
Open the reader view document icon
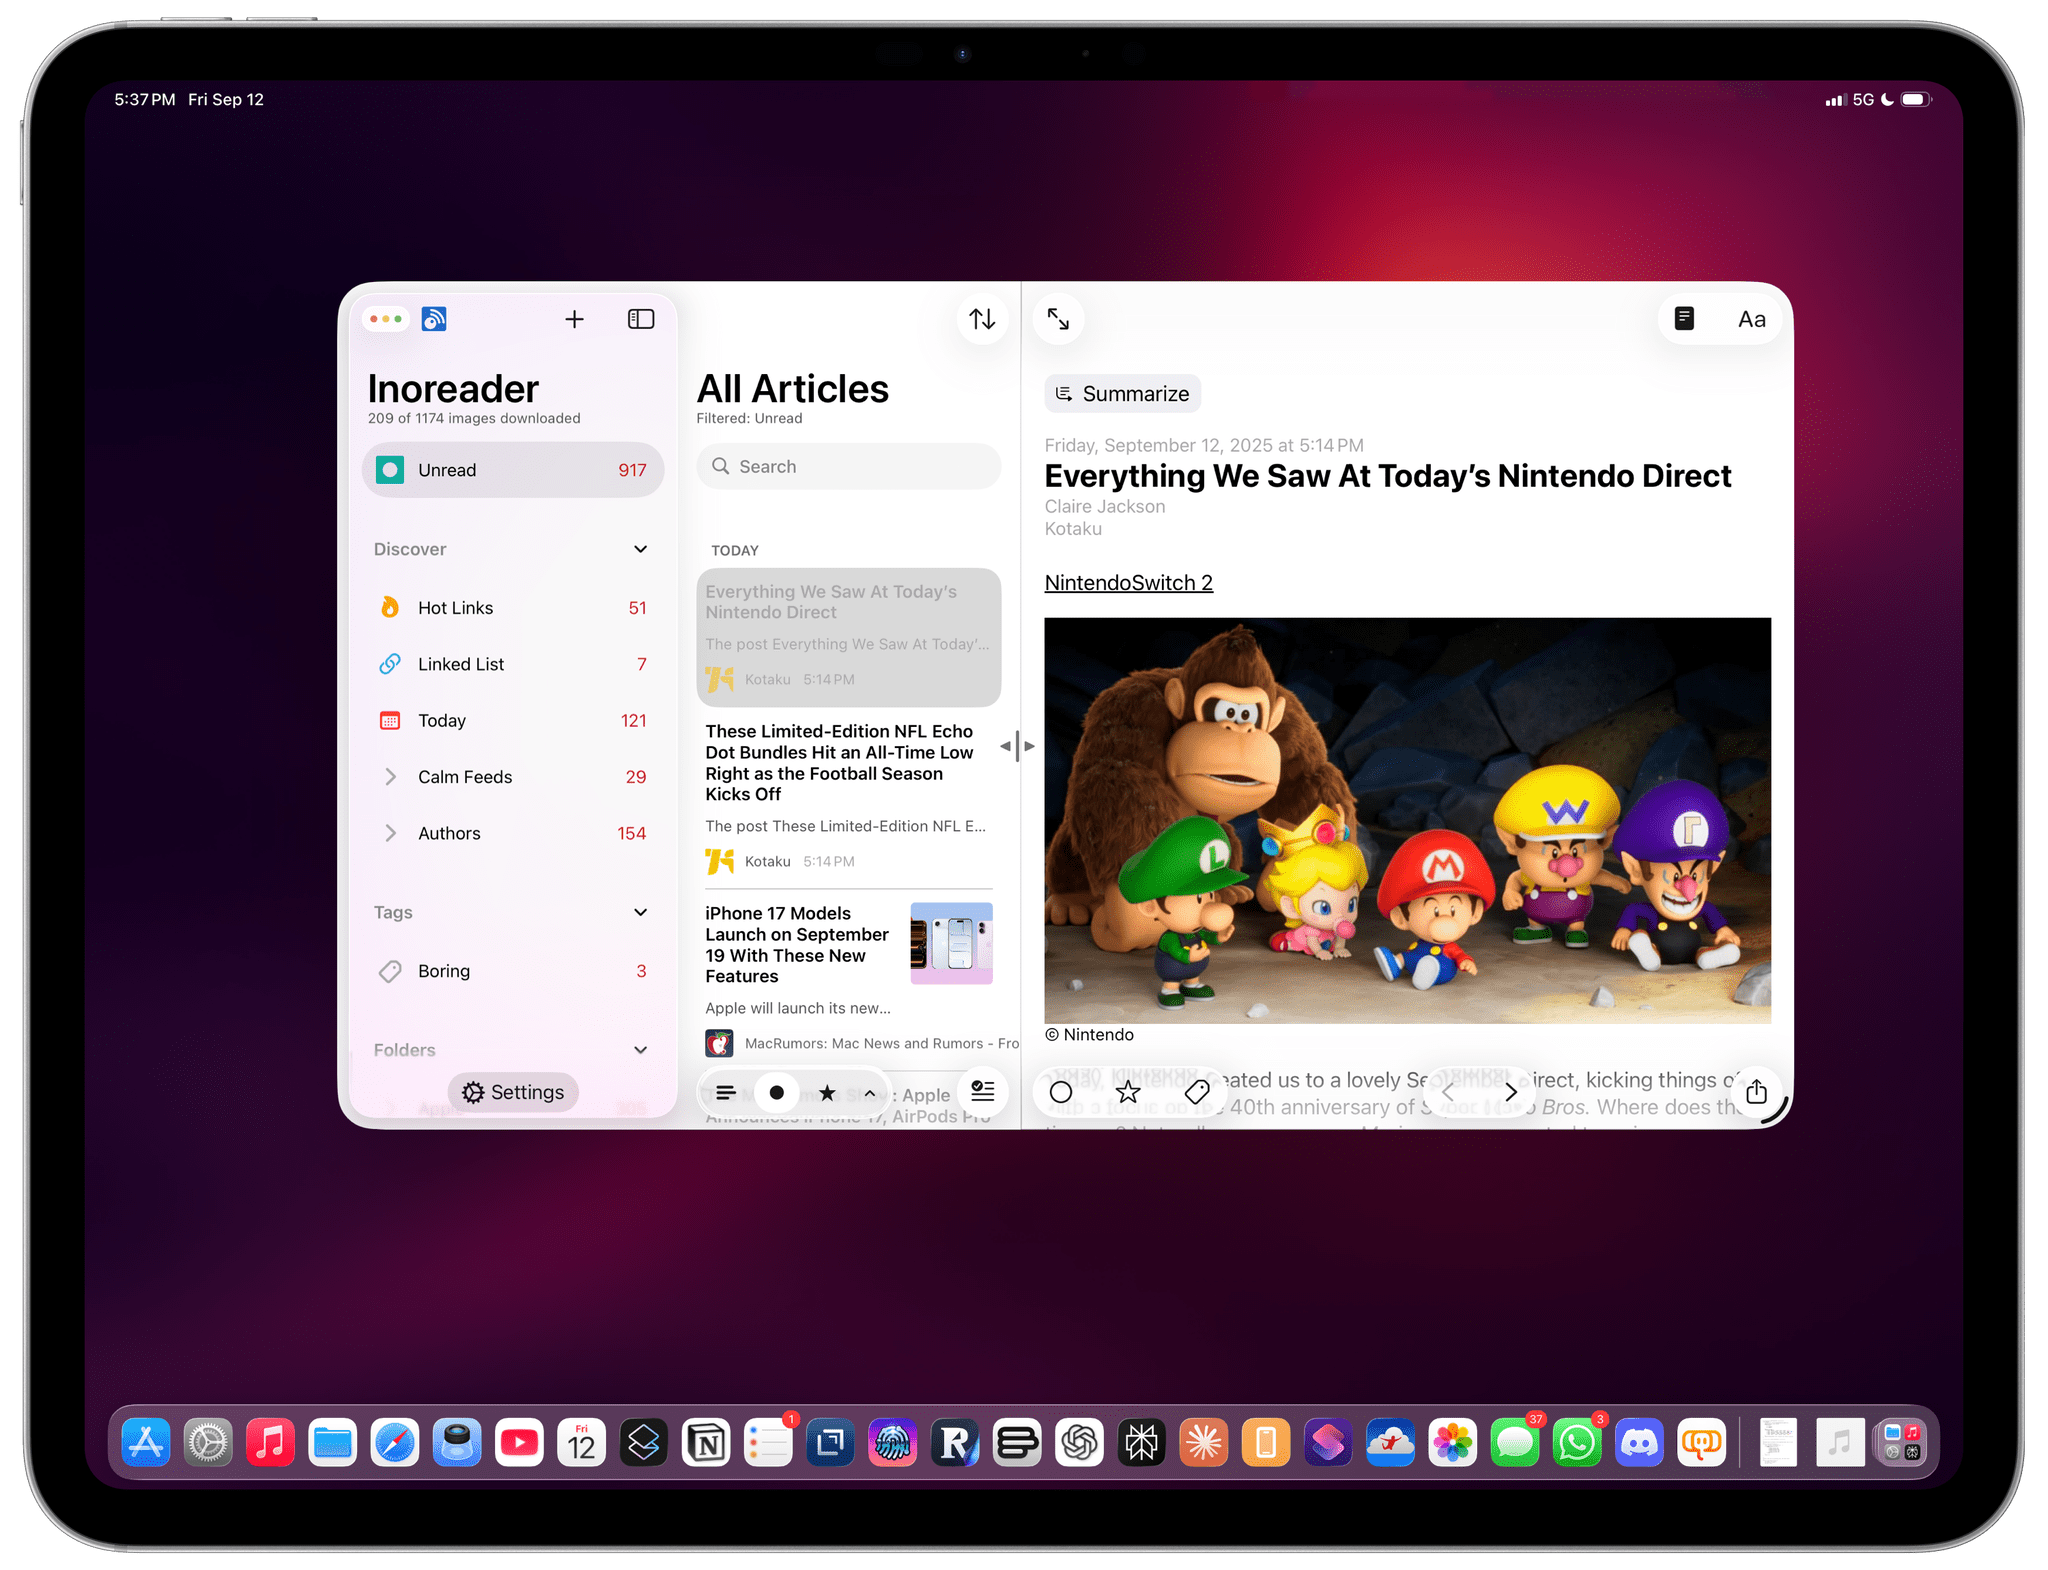[1684, 319]
